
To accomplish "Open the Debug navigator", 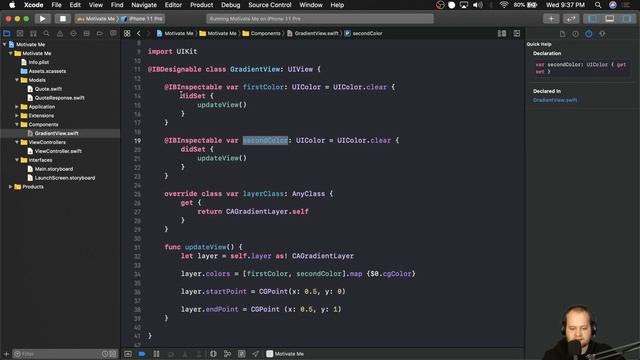I will tap(87, 33).
